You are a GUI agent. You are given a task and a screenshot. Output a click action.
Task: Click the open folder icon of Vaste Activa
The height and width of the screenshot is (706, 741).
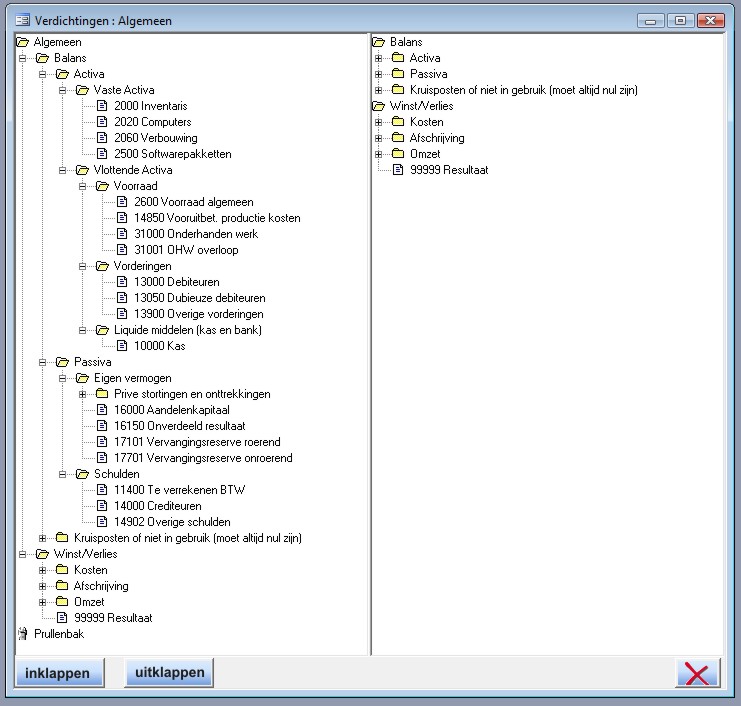(82, 90)
